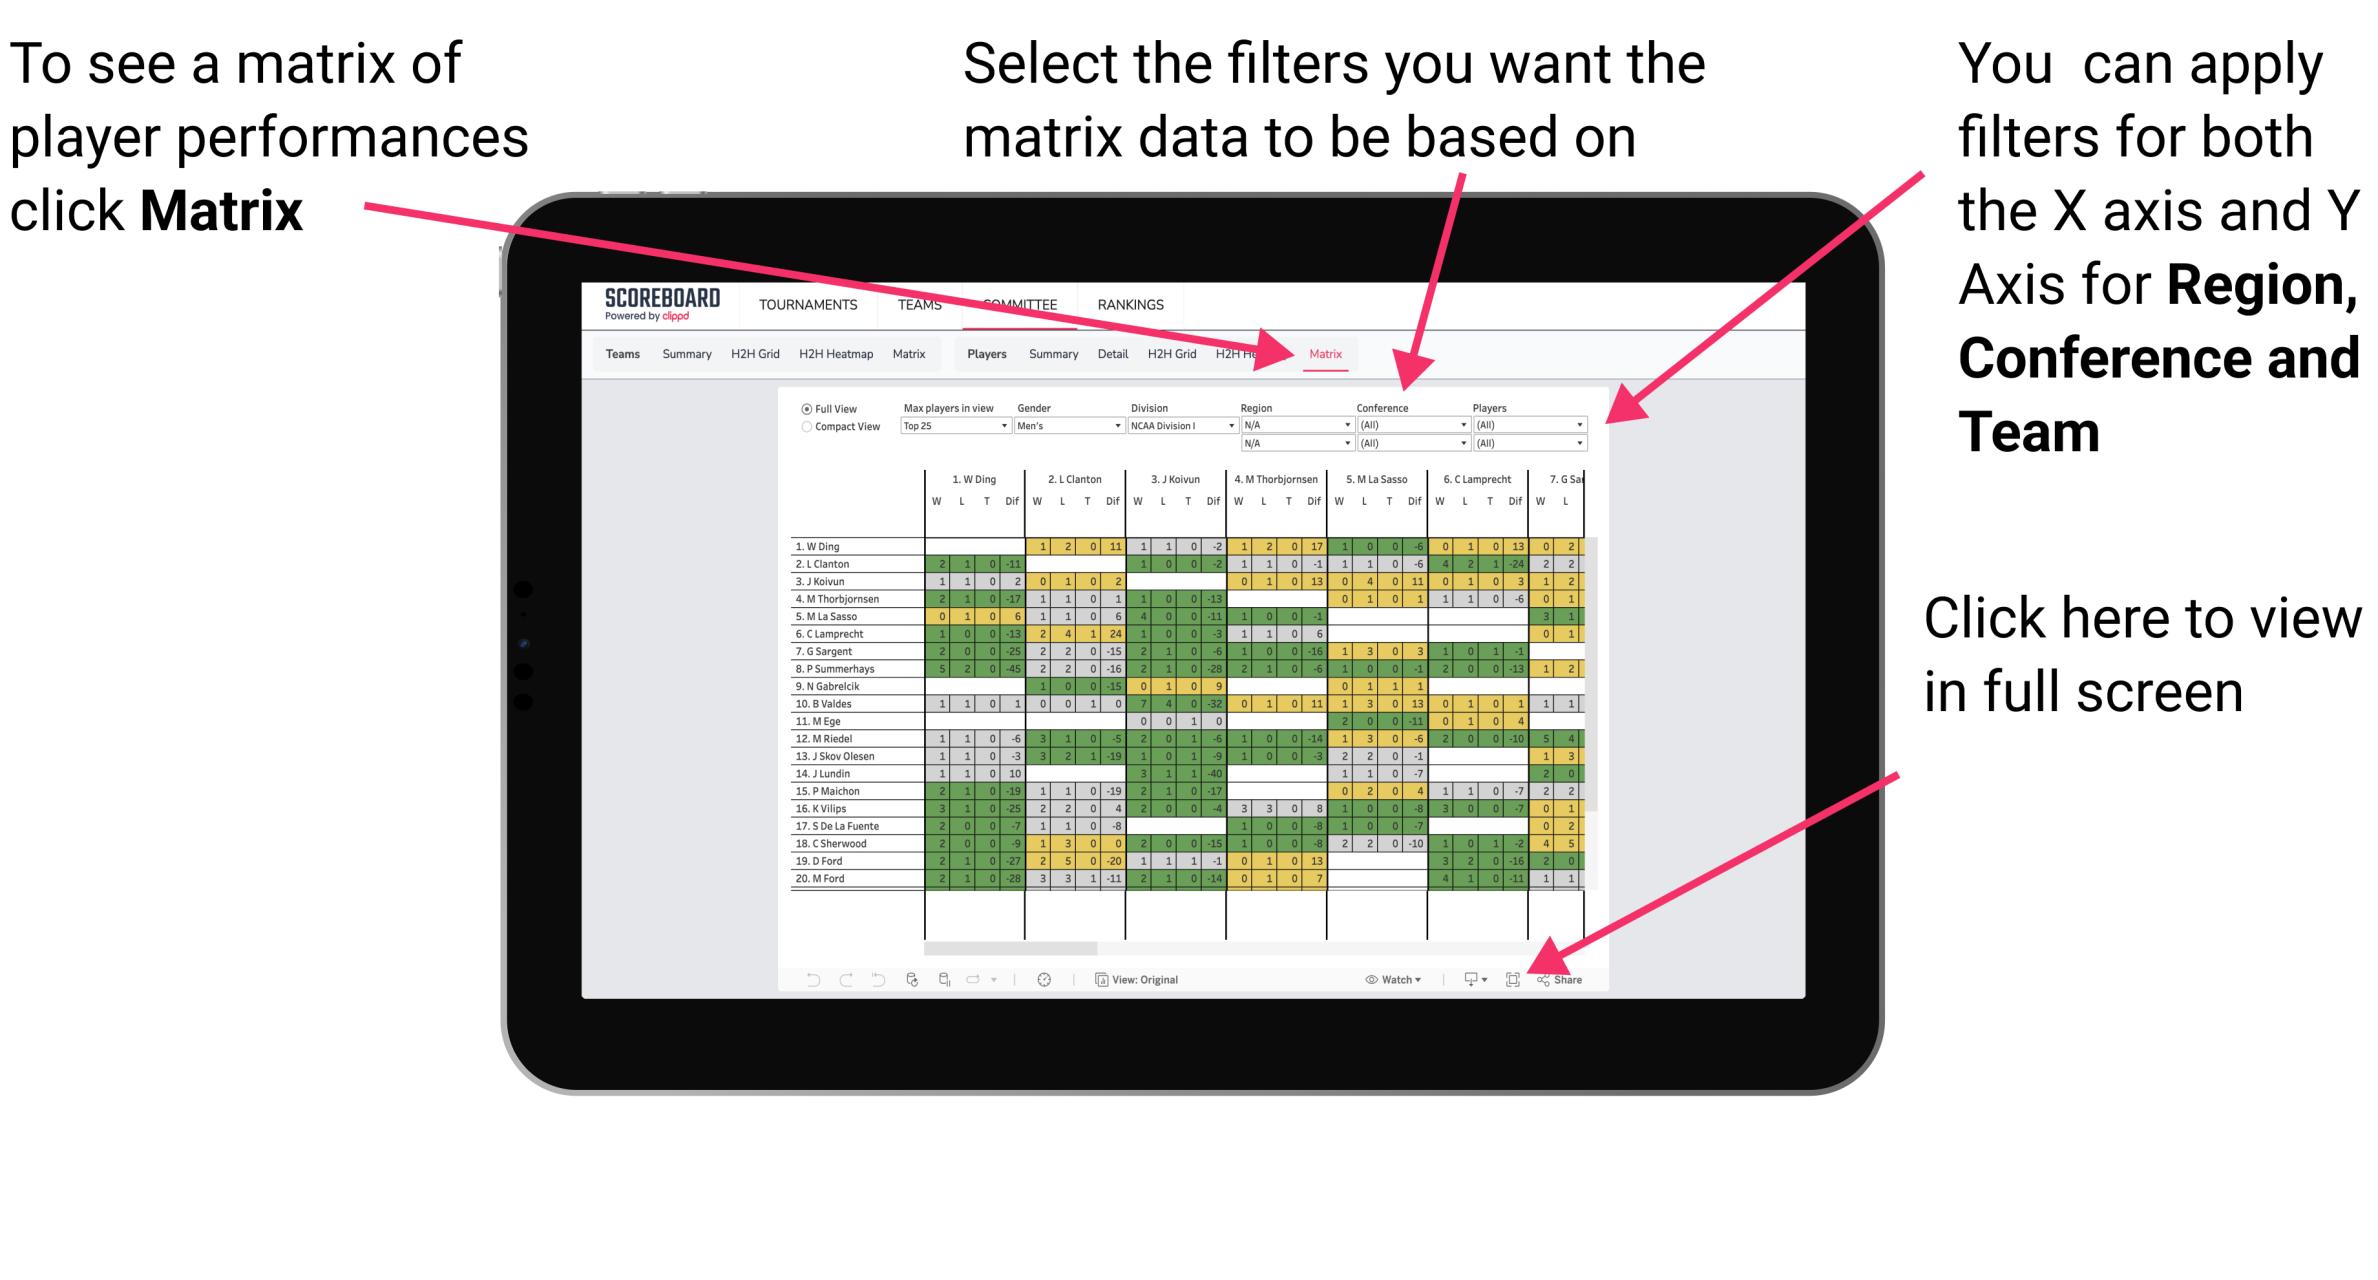Select Compact View radio button
Image resolution: width=2378 pixels, height=1280 pixels.
click(804, 435)
